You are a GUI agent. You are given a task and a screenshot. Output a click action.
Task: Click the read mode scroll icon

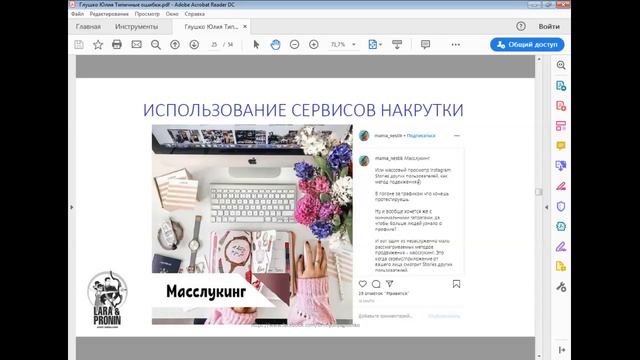click(397, 44)
